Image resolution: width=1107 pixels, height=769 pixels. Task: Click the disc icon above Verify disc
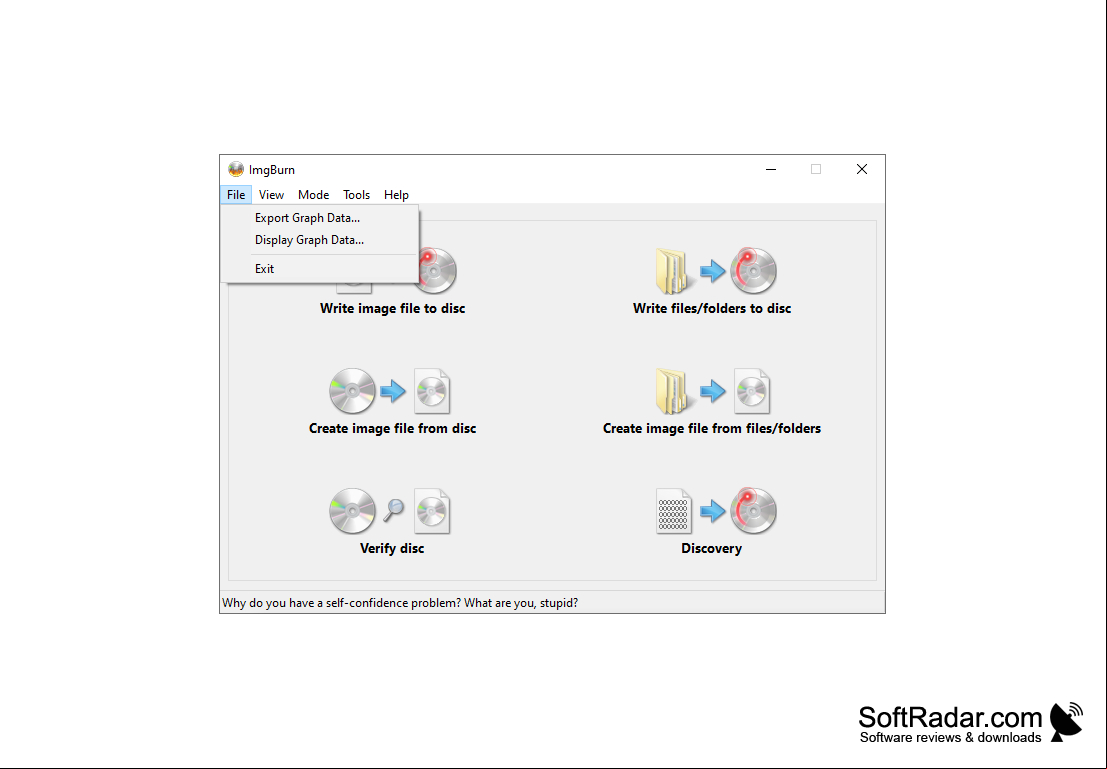click(352, 511)
